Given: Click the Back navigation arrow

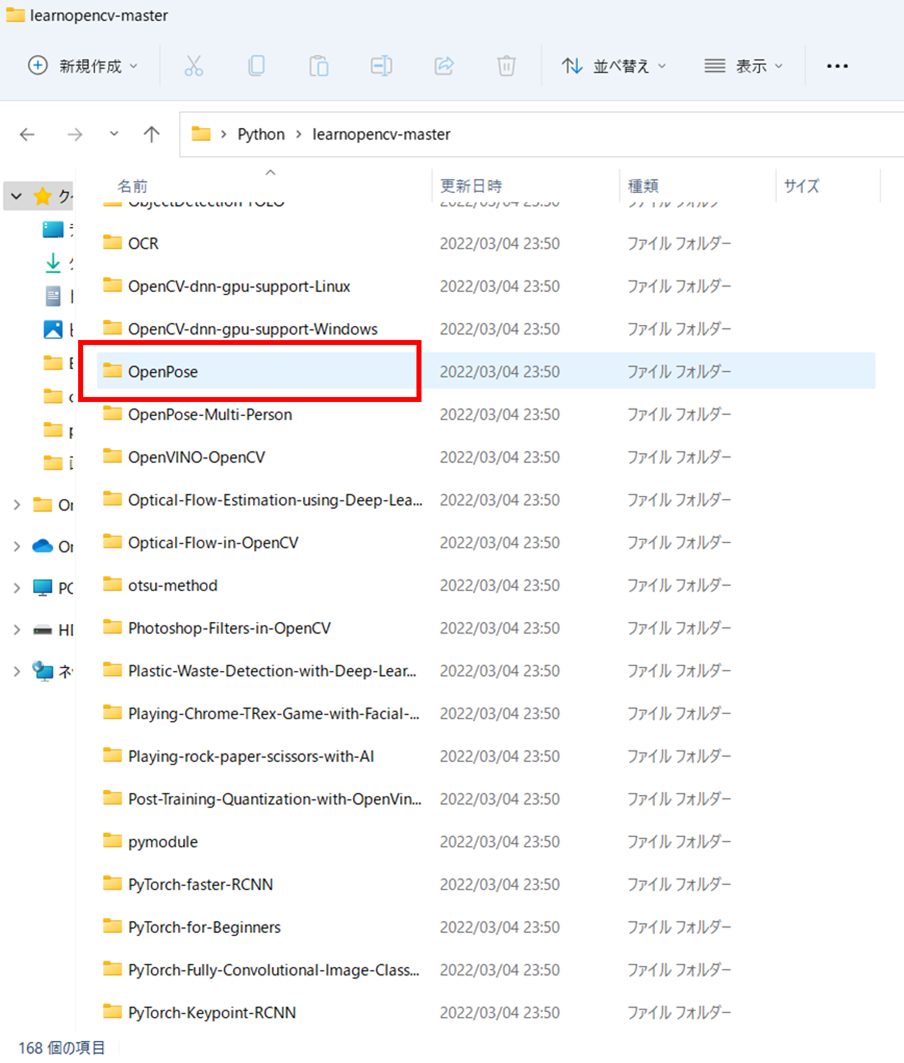Looking at the screenshot, I should click(x=27, y=134).
